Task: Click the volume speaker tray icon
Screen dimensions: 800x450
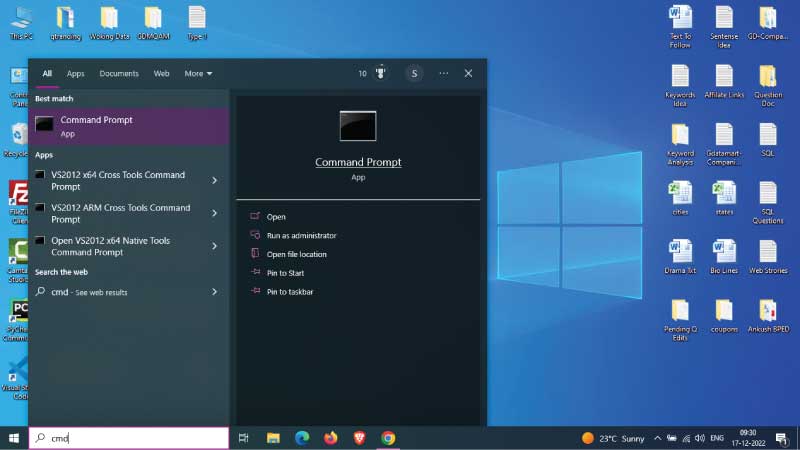Action: click(x=700, y=438)
